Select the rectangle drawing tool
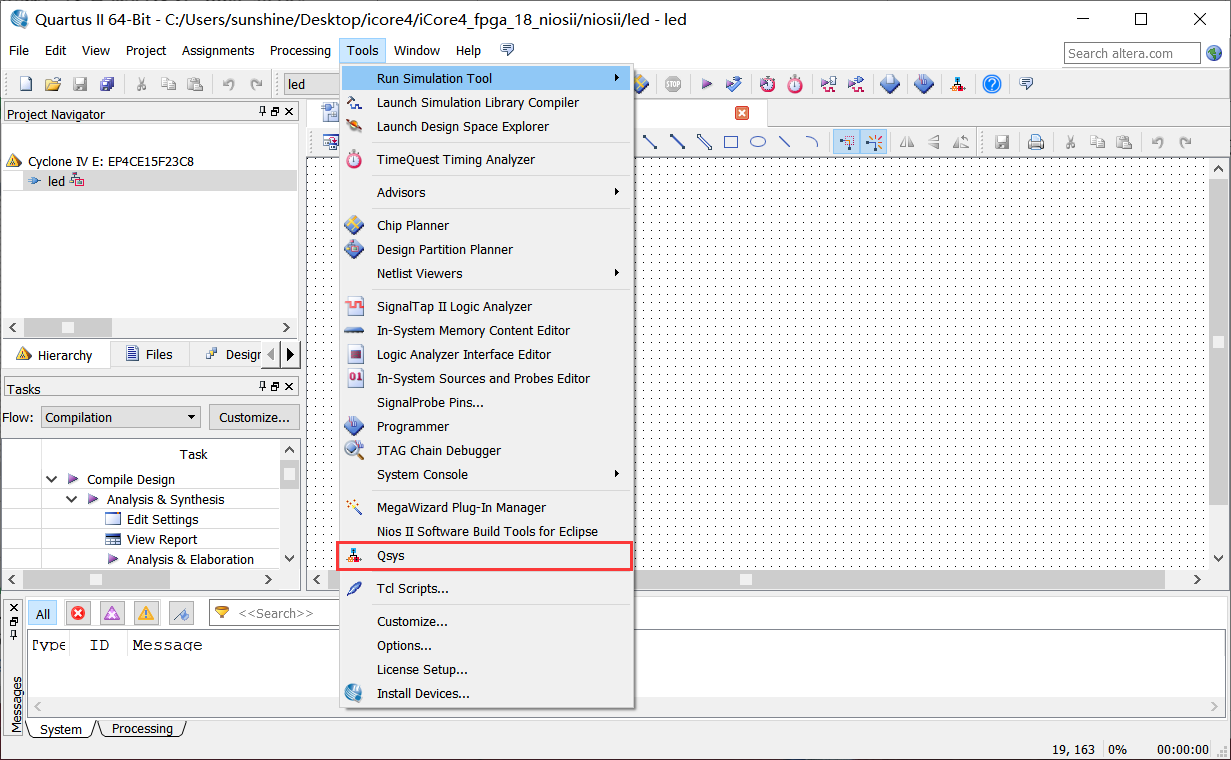 (731, 142)
